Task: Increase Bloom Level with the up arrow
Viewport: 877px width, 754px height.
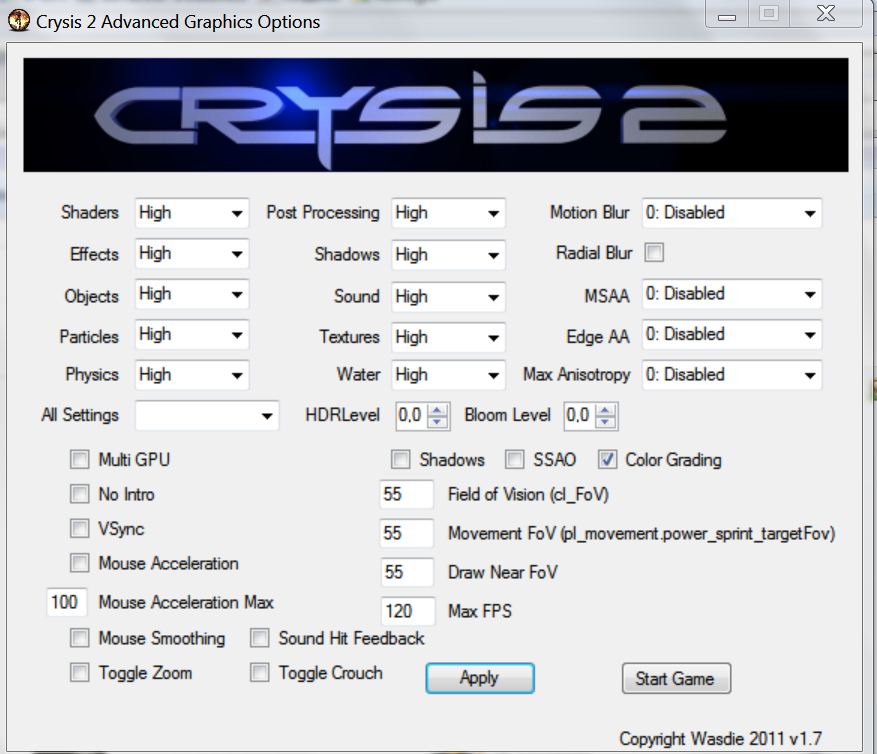Action: (x=605, y=410)
